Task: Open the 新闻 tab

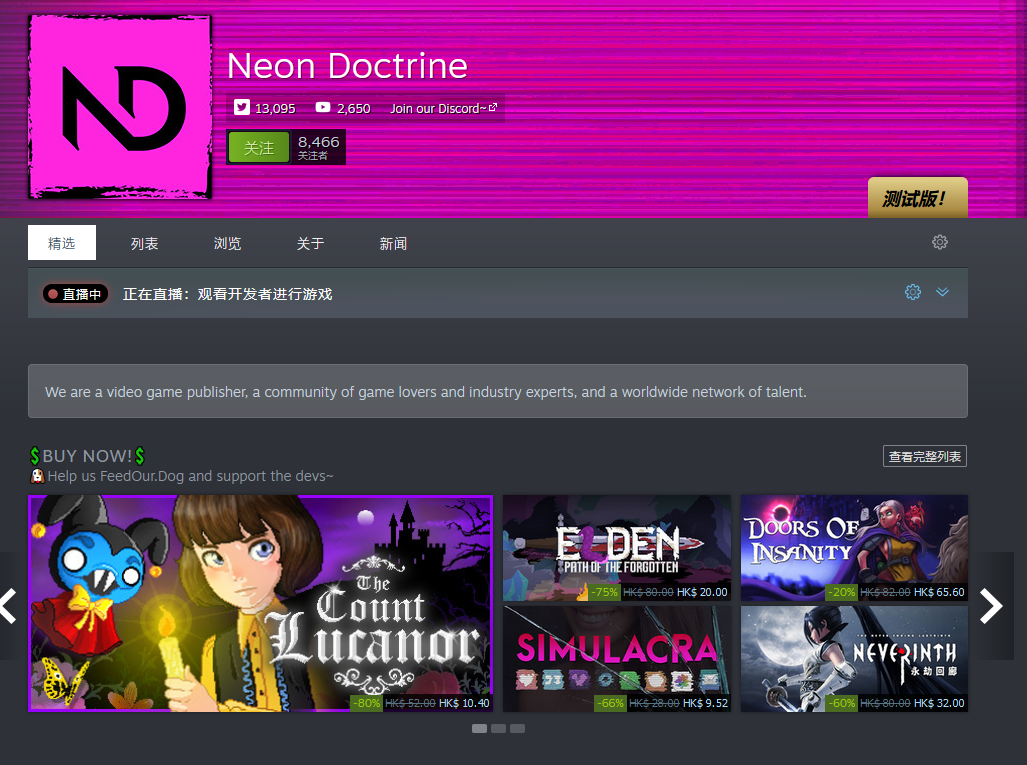Action: tap(393, 244)
